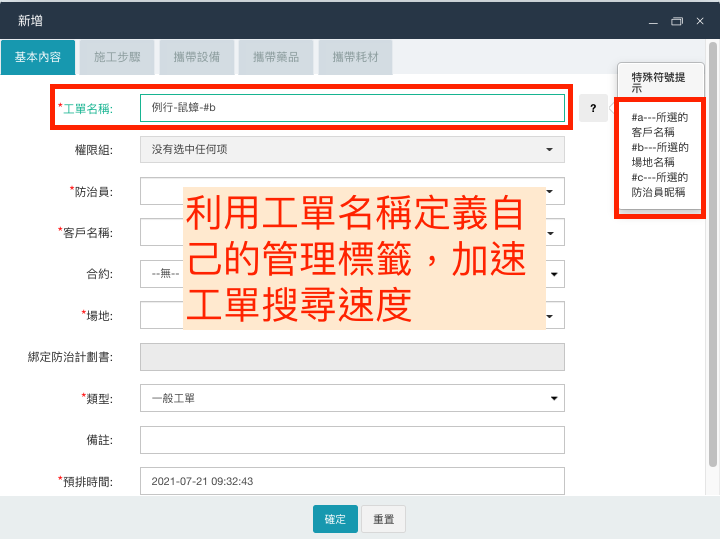Close the 新增 dialog
Image resolution: width=720 pixels, height=539 pixels.
(x=700, y=21)
